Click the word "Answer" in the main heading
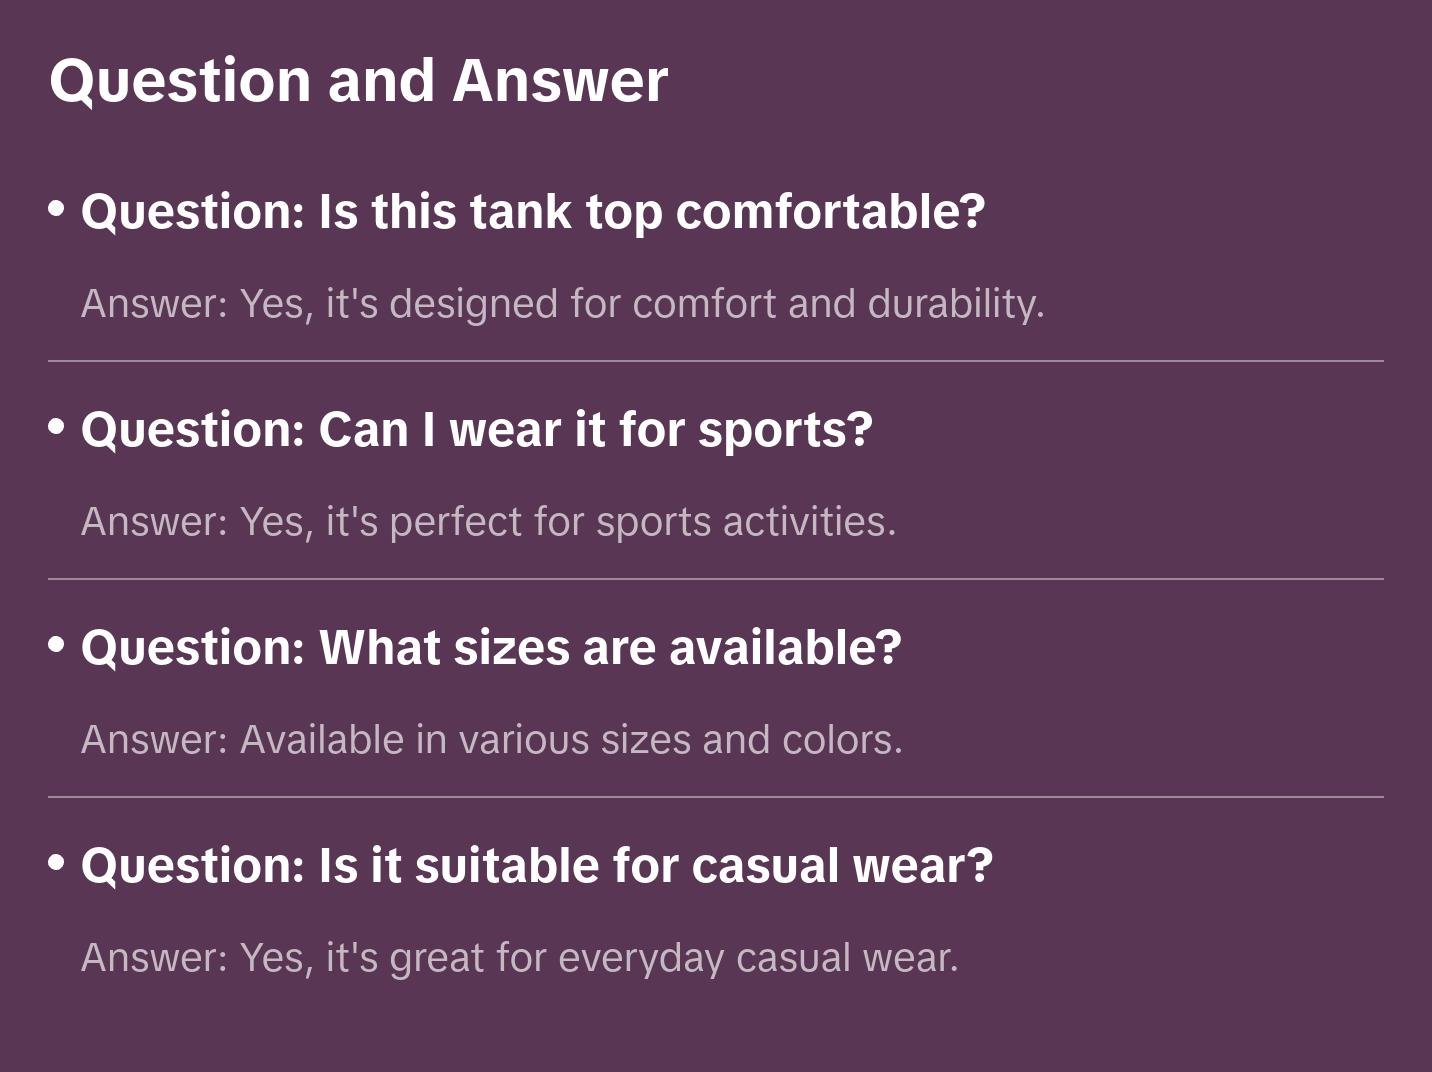1432x1072 pixels. (560, 81)
